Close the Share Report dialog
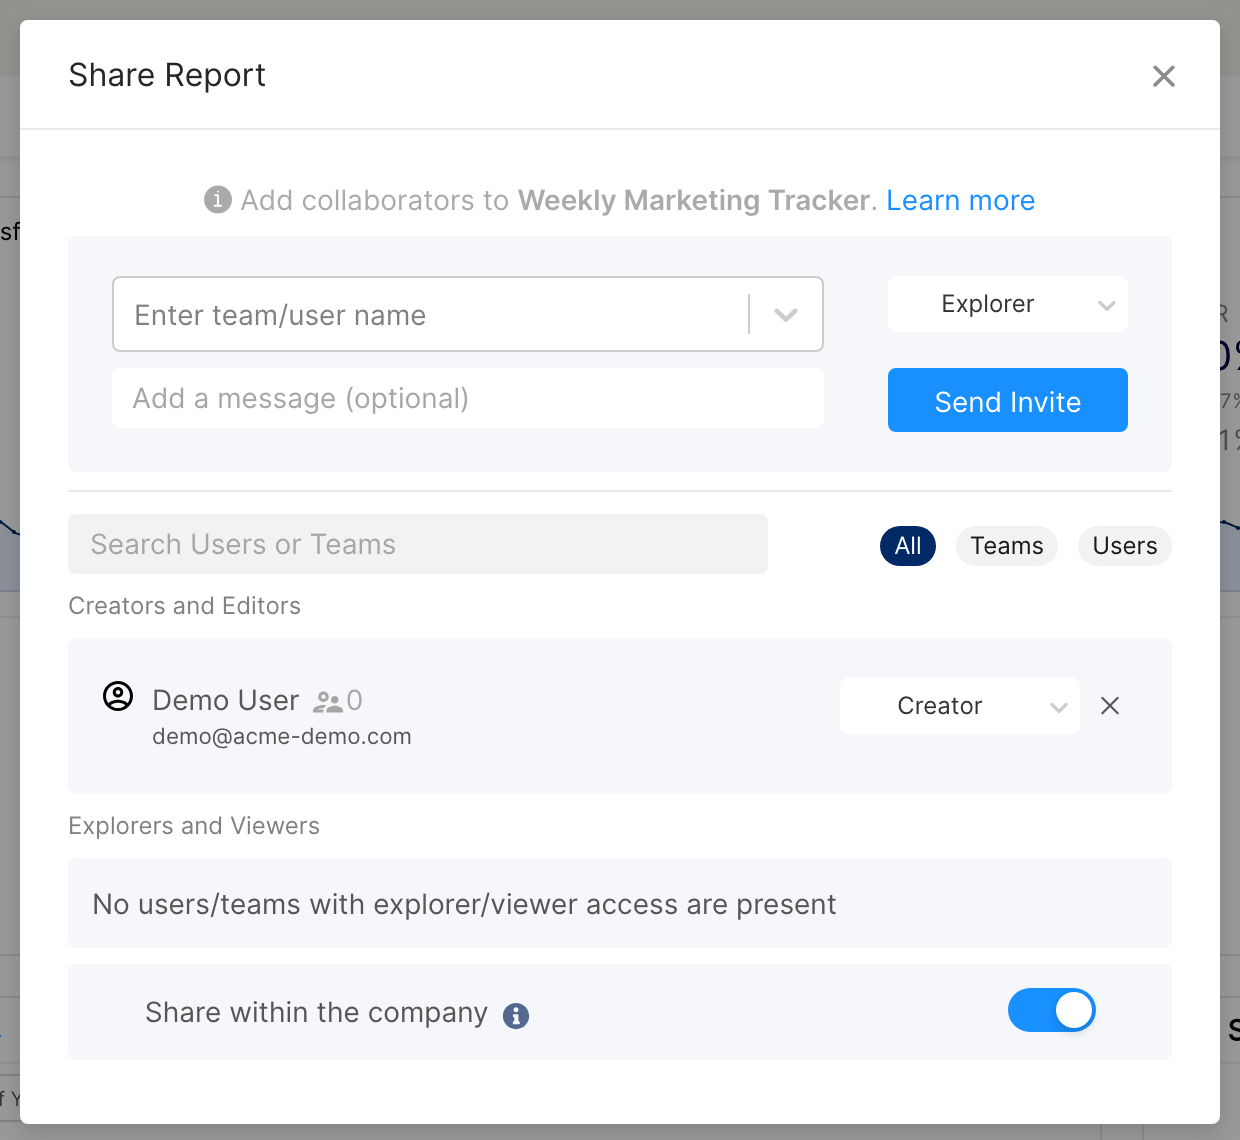 click(1163, 76)
